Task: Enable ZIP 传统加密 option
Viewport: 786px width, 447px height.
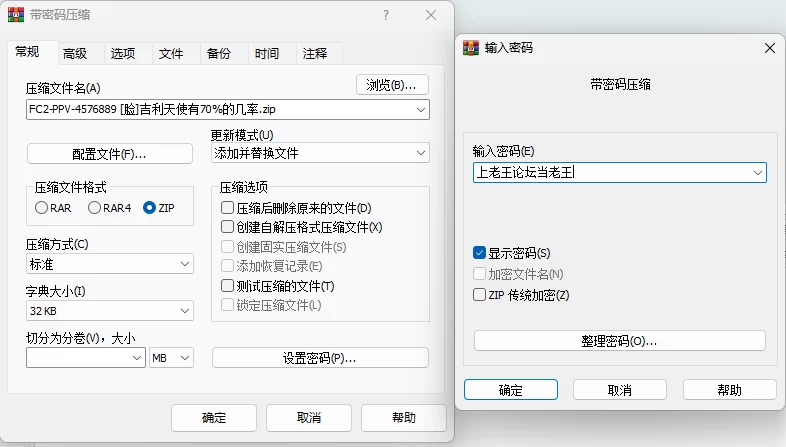Action: point(480,295)
